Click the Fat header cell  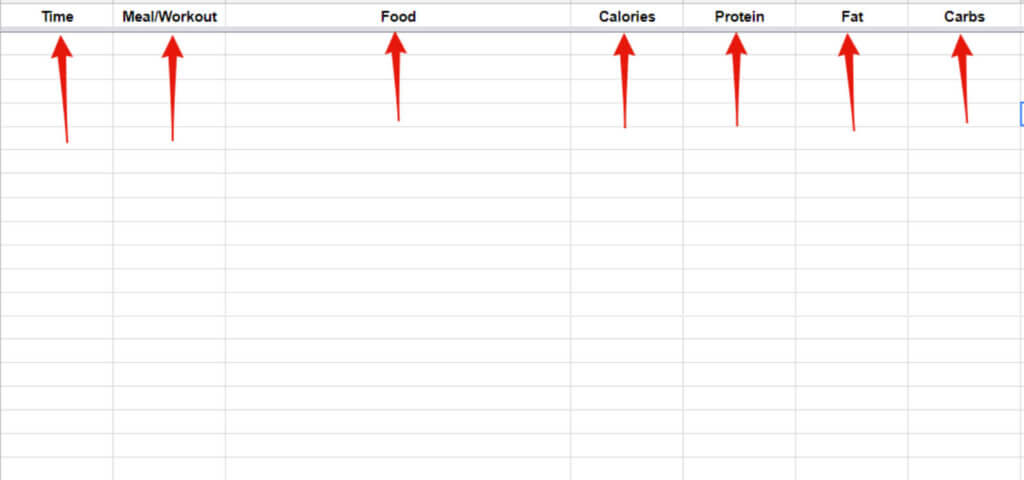tap(852, 17)
